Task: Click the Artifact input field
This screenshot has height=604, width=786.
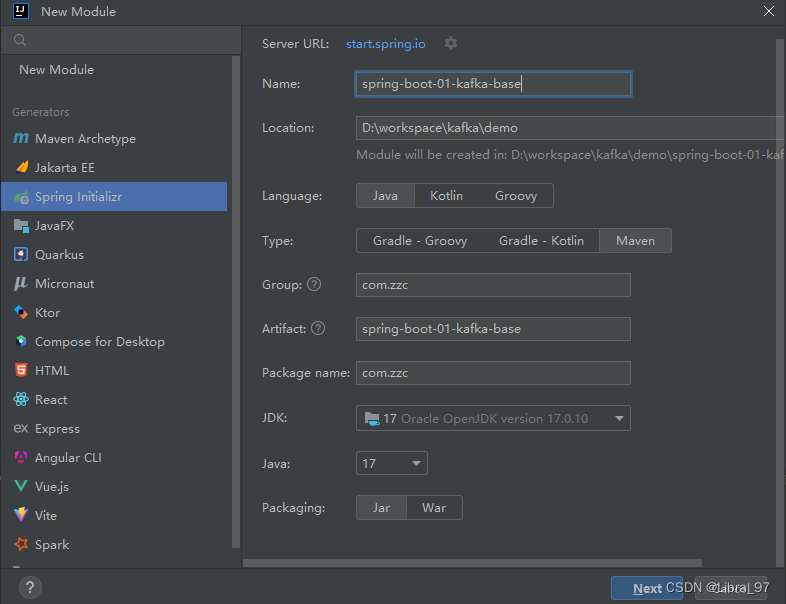Action: [x=493, y=329]
